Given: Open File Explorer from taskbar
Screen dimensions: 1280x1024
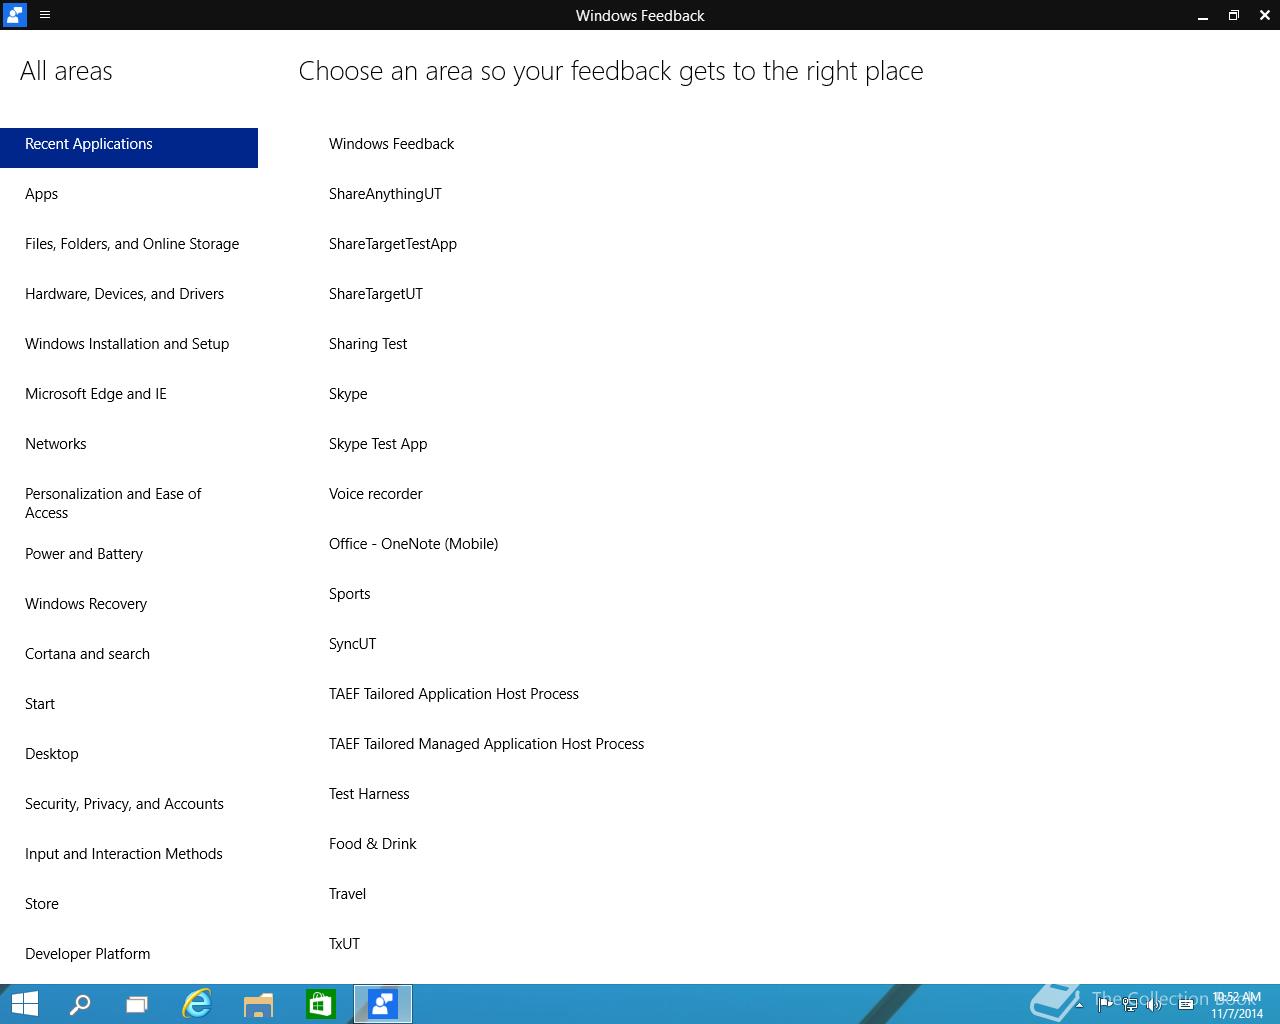Looking at the screenshot, I should (x=258, y=1004).
